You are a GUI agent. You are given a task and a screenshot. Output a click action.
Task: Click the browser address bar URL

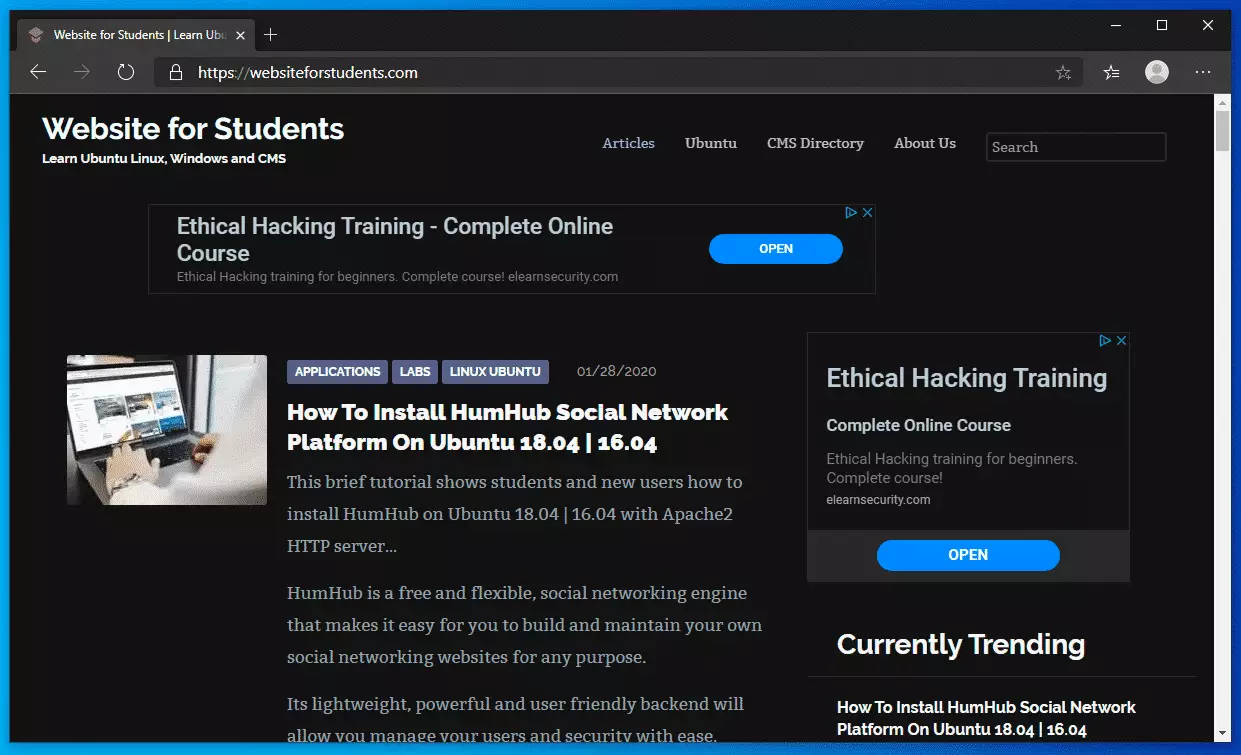pyautogui.click(x=308, y=72)
